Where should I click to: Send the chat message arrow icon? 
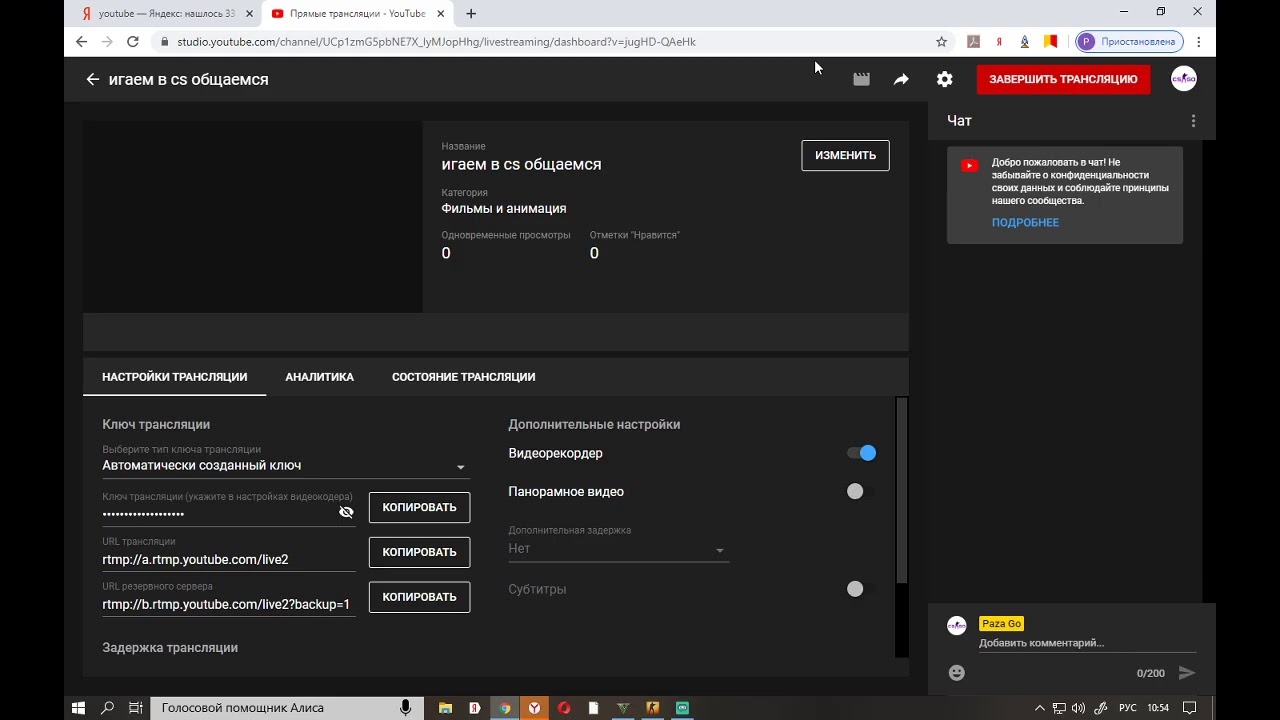pos(1187,673)
